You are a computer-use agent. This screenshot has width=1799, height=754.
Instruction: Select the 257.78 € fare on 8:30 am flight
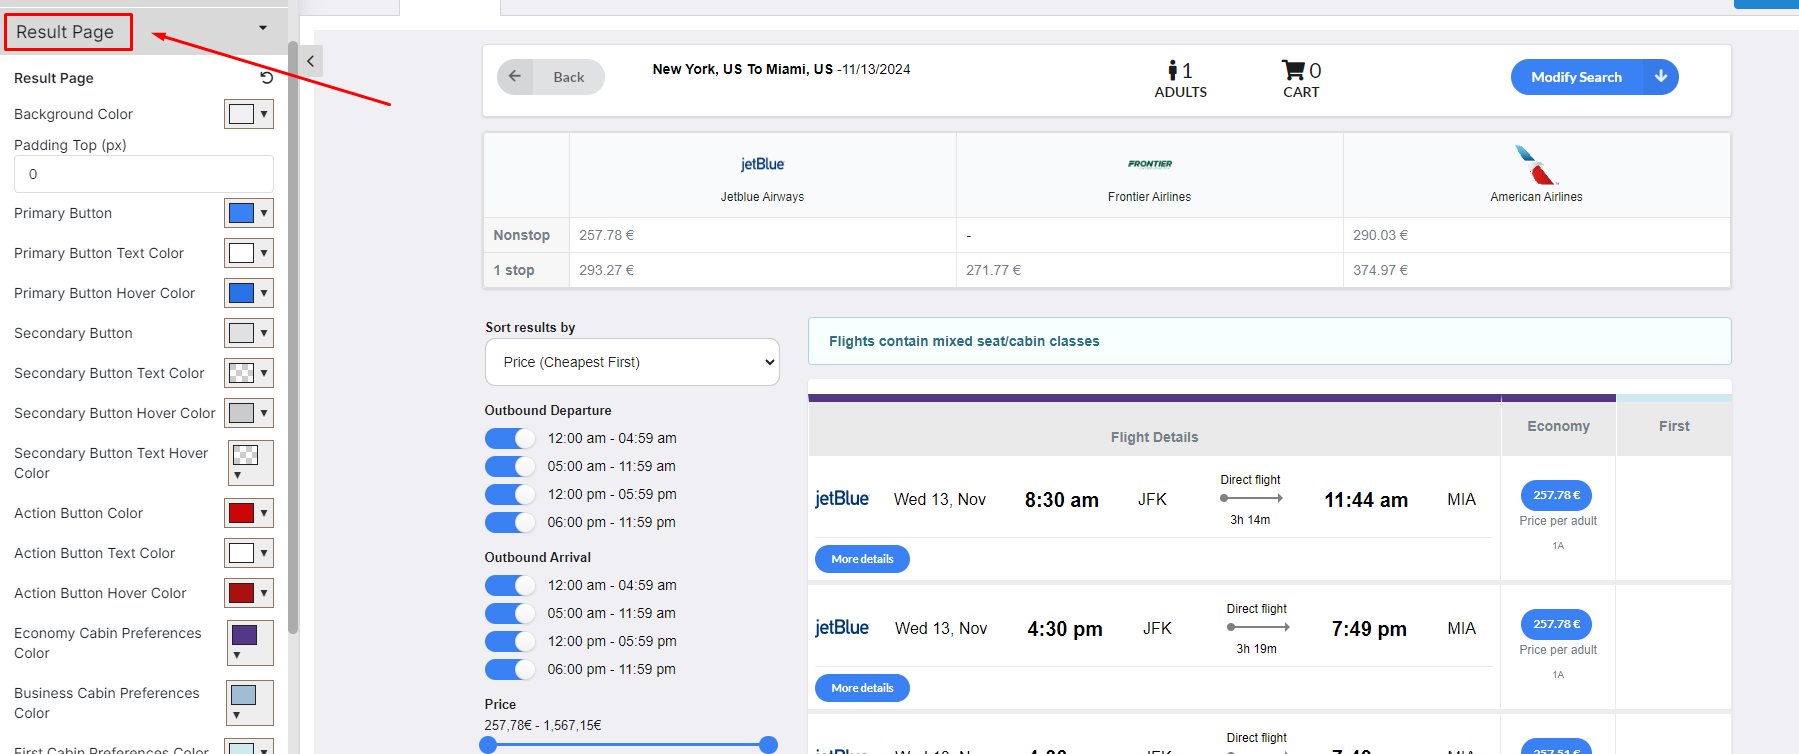pos(1557,495)
